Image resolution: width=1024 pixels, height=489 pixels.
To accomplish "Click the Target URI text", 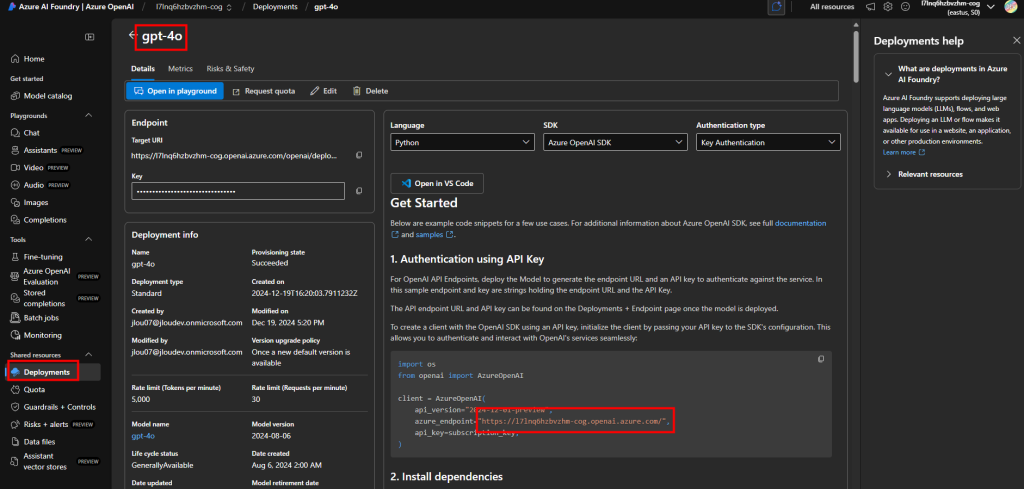I will pyautogui.click(x=235, y=156).
